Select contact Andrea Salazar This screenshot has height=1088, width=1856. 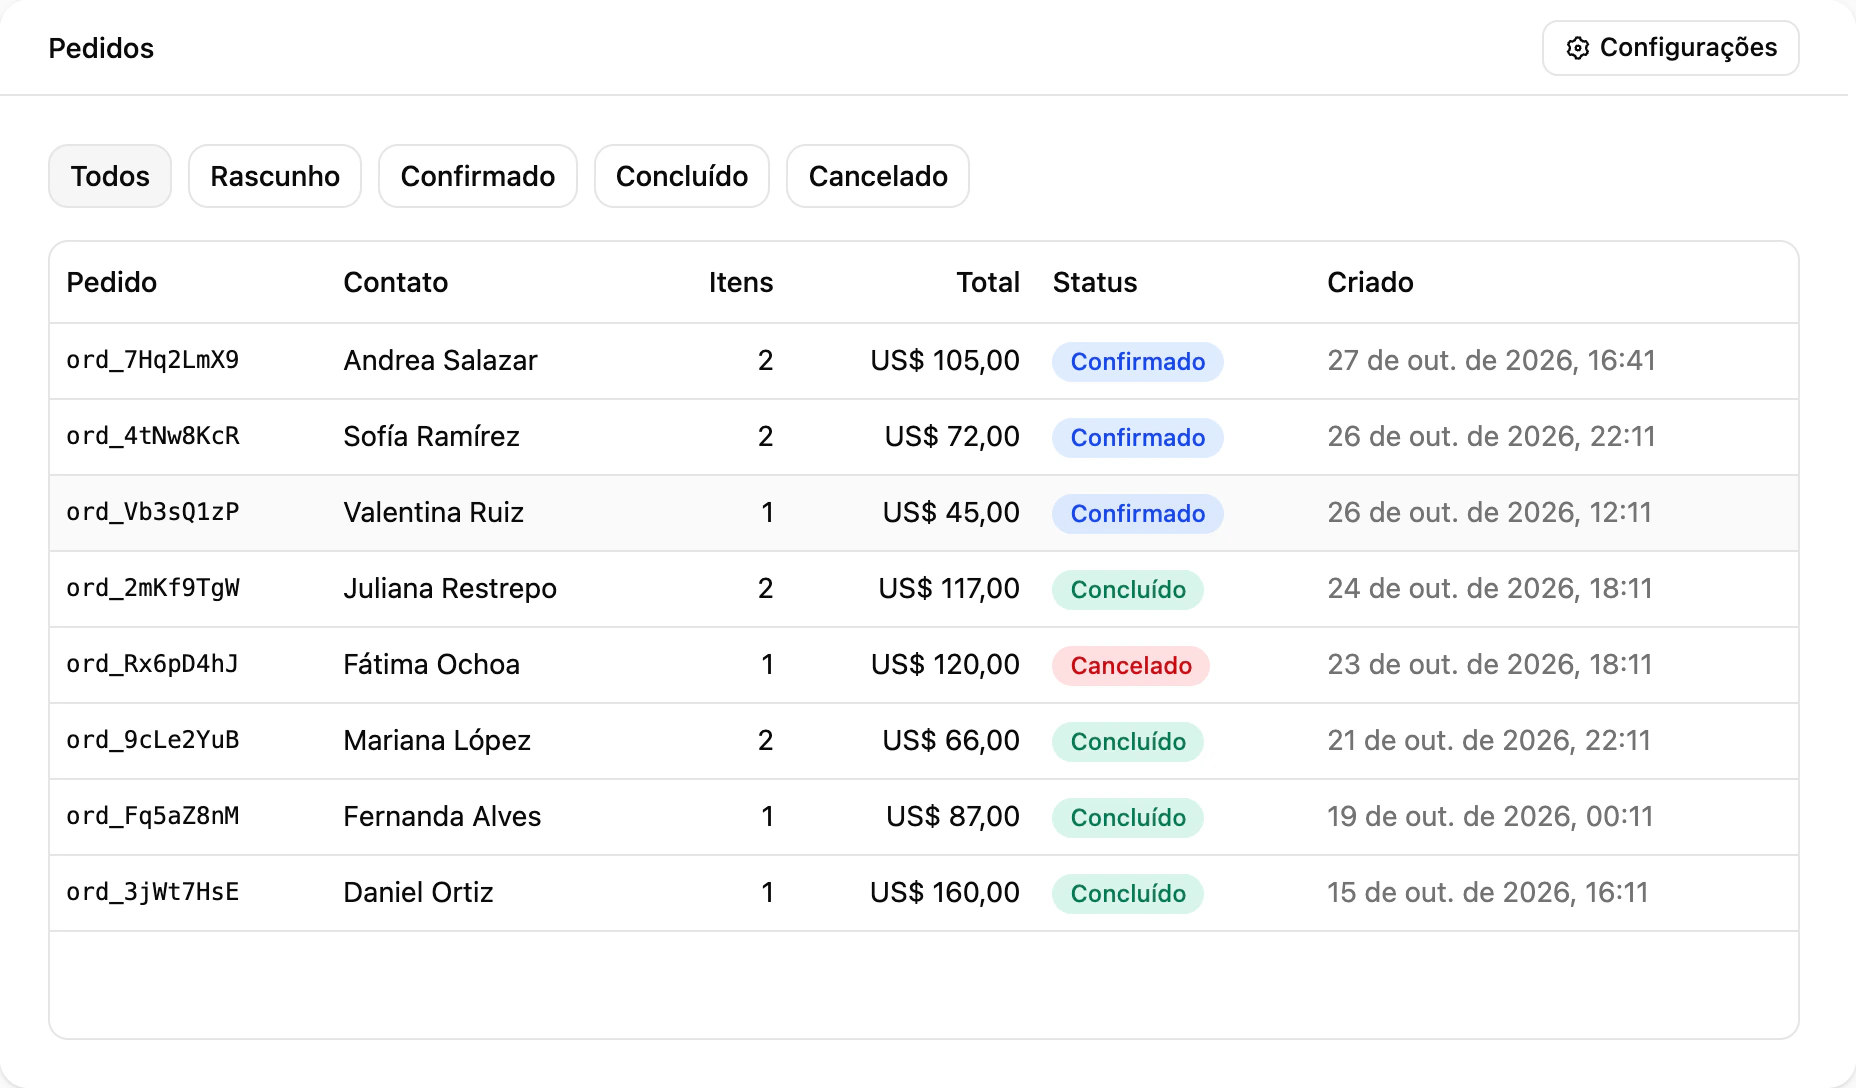[441, 360]
